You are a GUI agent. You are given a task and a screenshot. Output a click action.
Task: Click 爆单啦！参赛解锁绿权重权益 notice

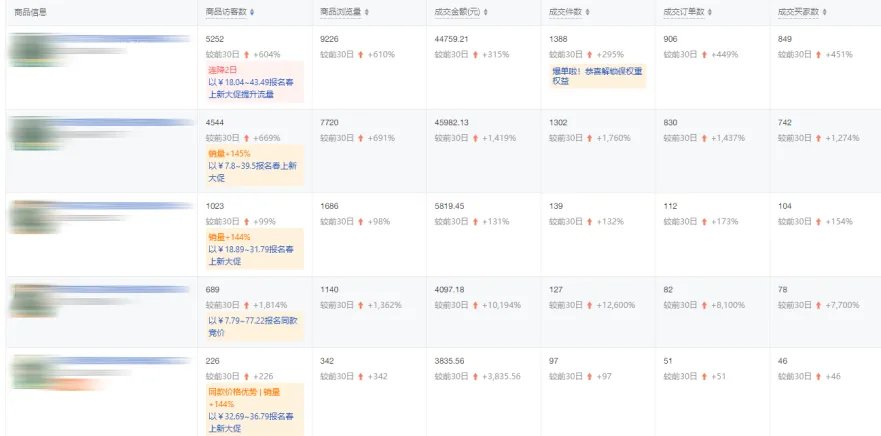597,76
